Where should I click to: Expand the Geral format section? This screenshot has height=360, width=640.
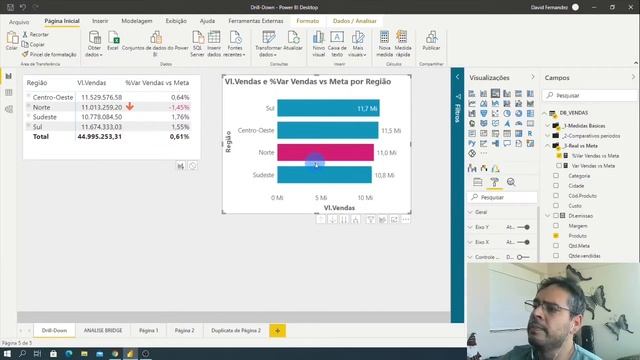(470, 212)
